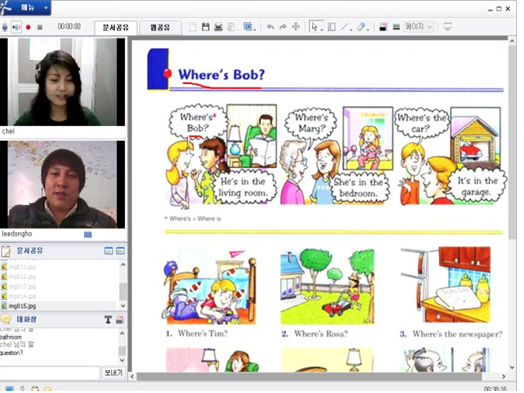
Task: Click chat window scroll-up arrow
Action: pos(122,334)
